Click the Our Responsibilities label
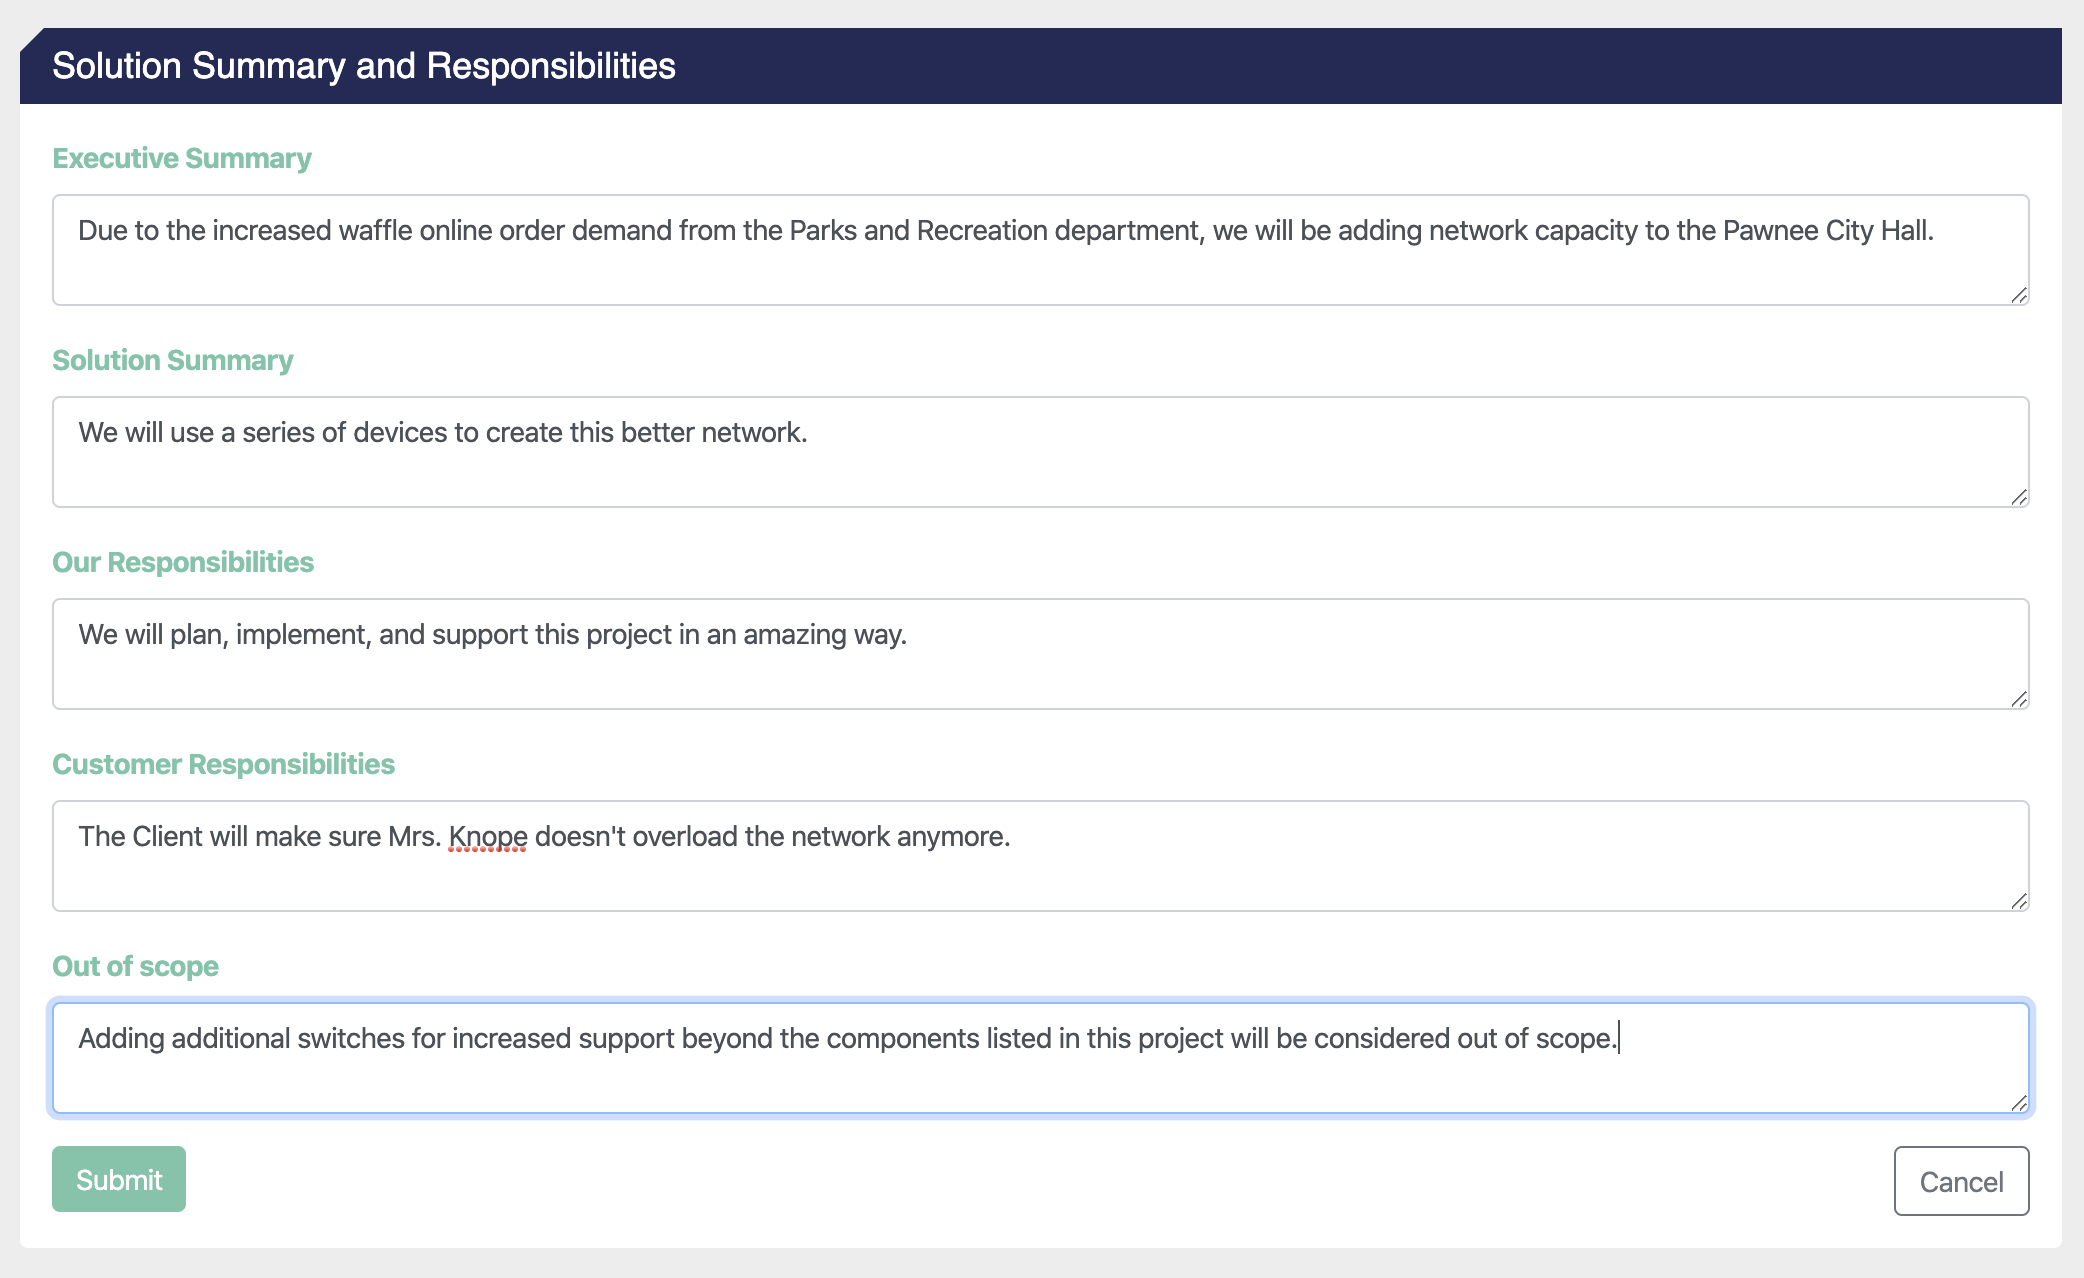Viewport: 2084px width, 1278px height. pos(183,562)
